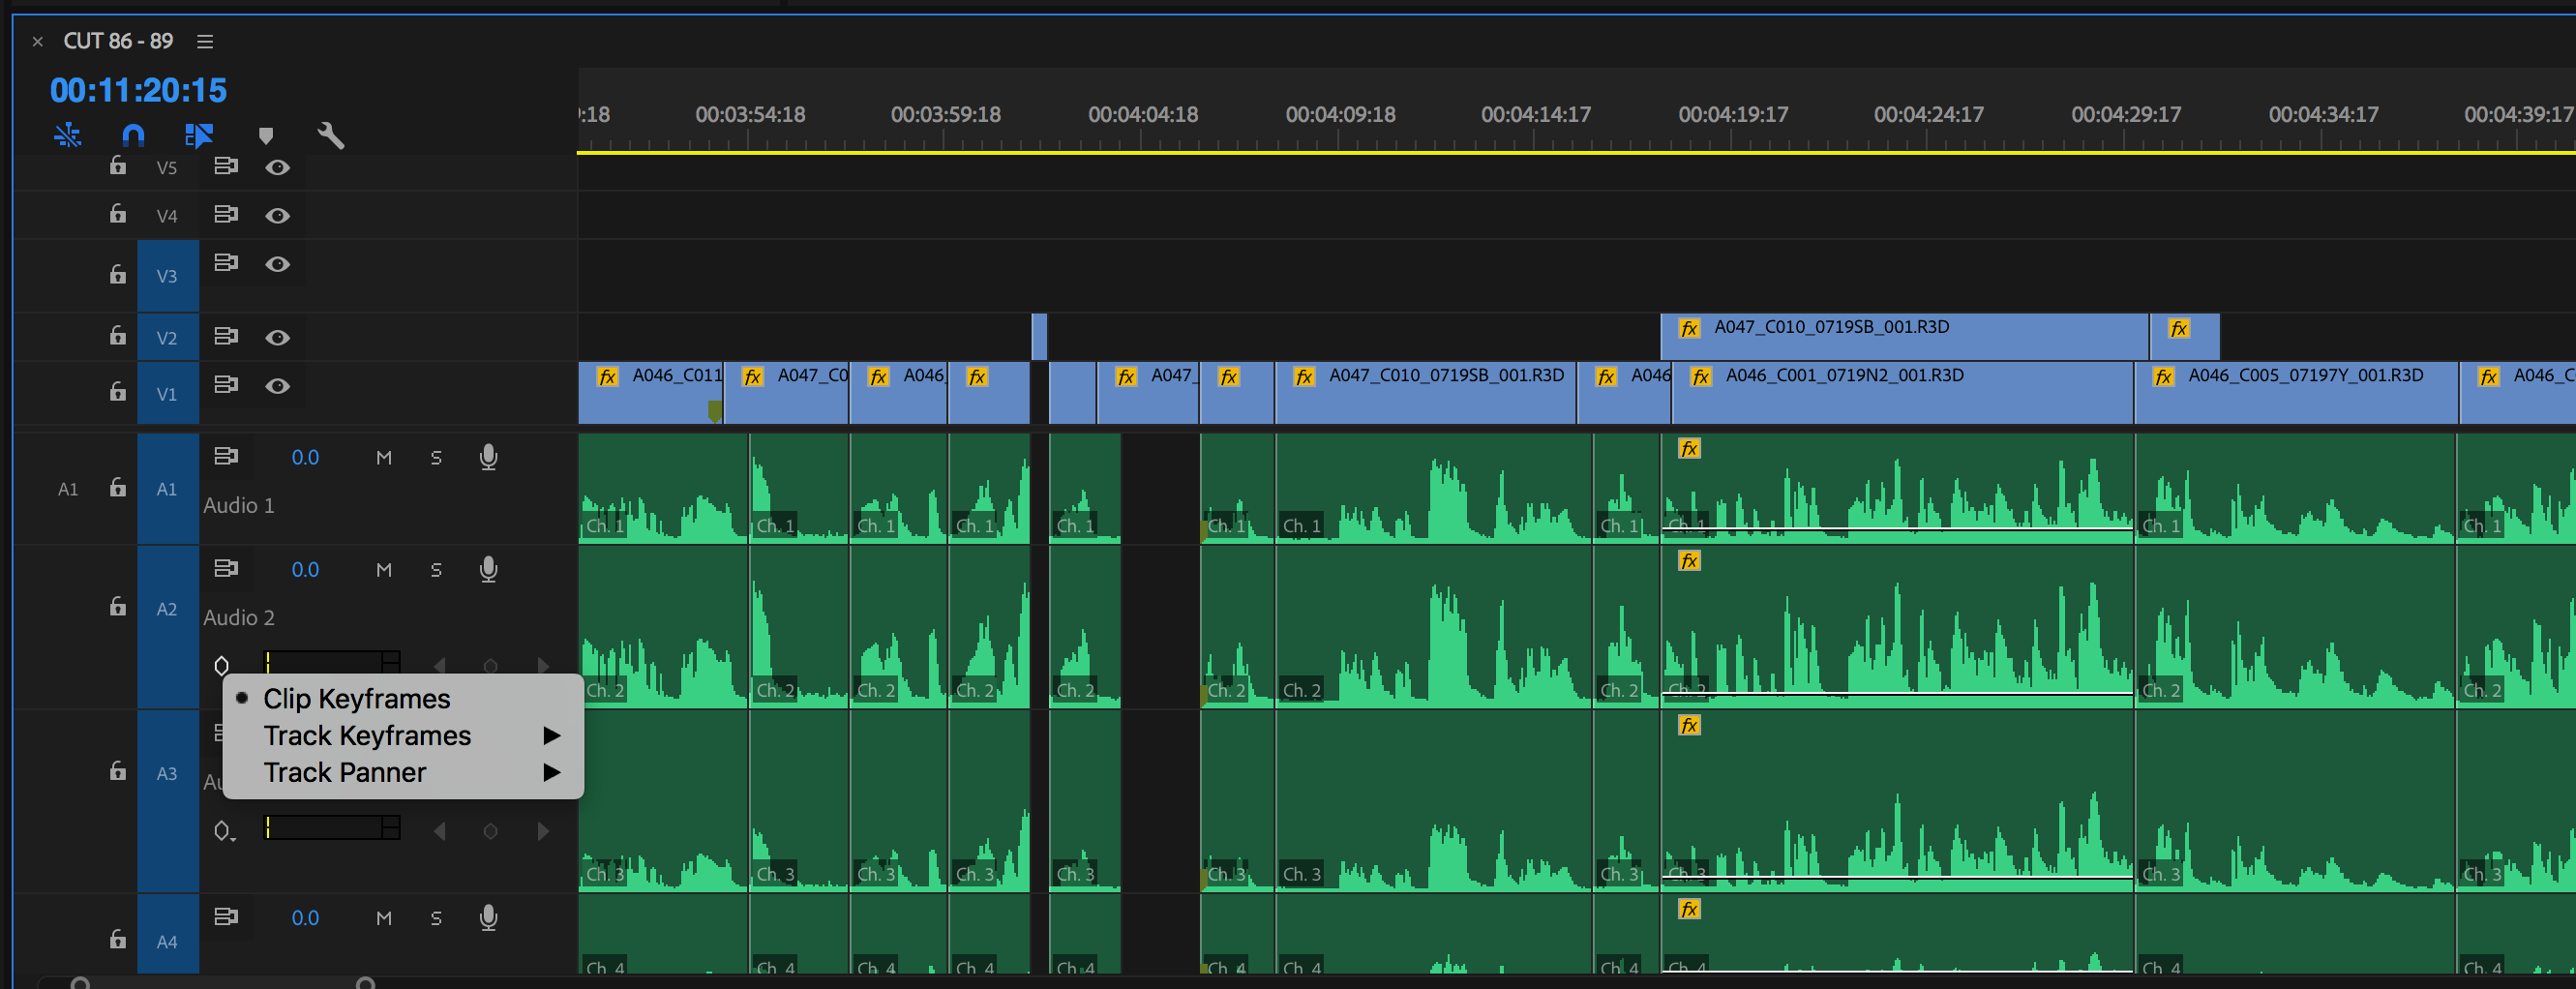The width and height of the screenshot is (2576, 989).
Task: Toggle sync lock on V4 track
Action: click(226, 214)
